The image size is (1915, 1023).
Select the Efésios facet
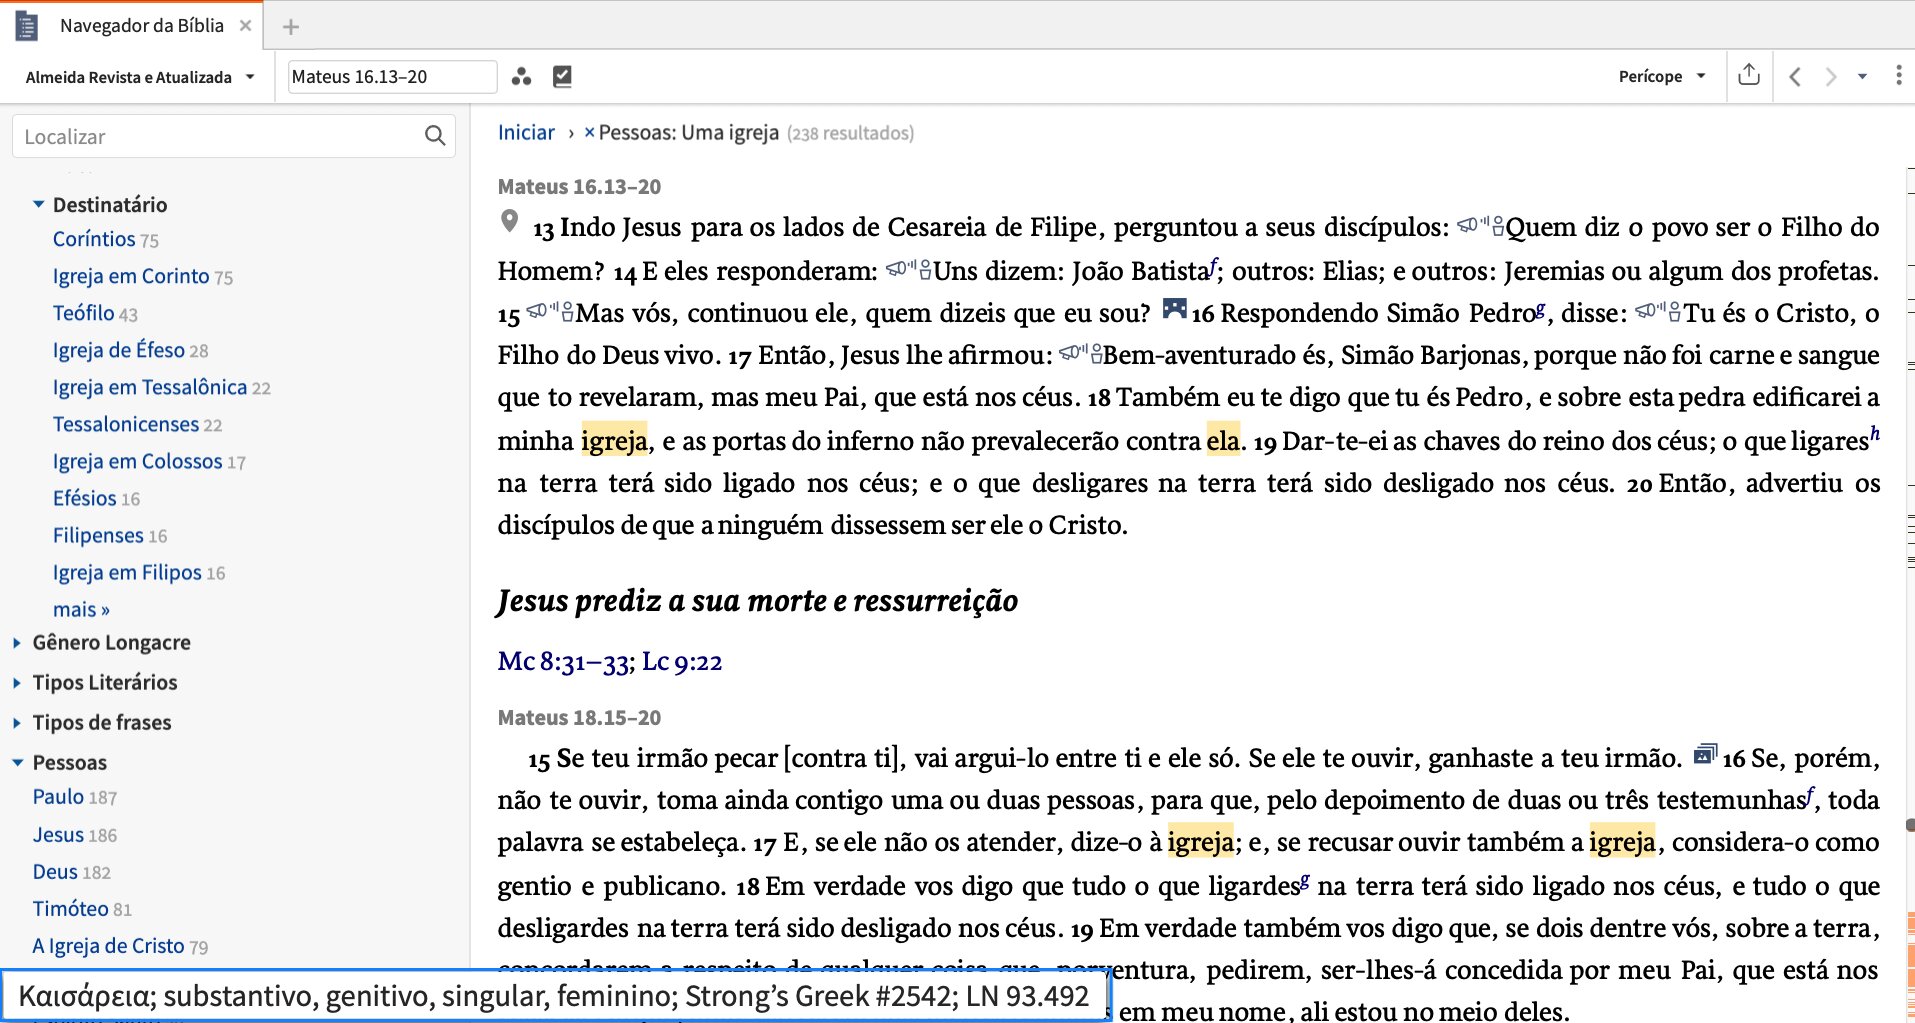tap(85, 498)
